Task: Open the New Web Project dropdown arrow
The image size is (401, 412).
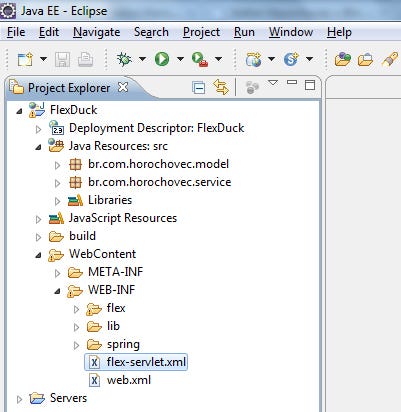Action: (x=272, y=59)
